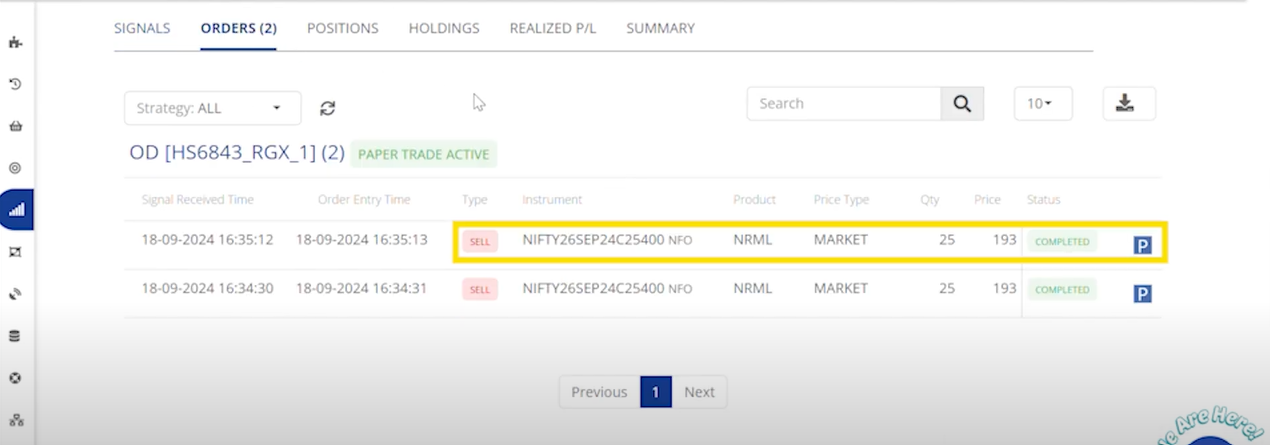This screenshot has height=445, width=1270.
Task: Switch to the SIGNALS tab
Action: [142, 28]
